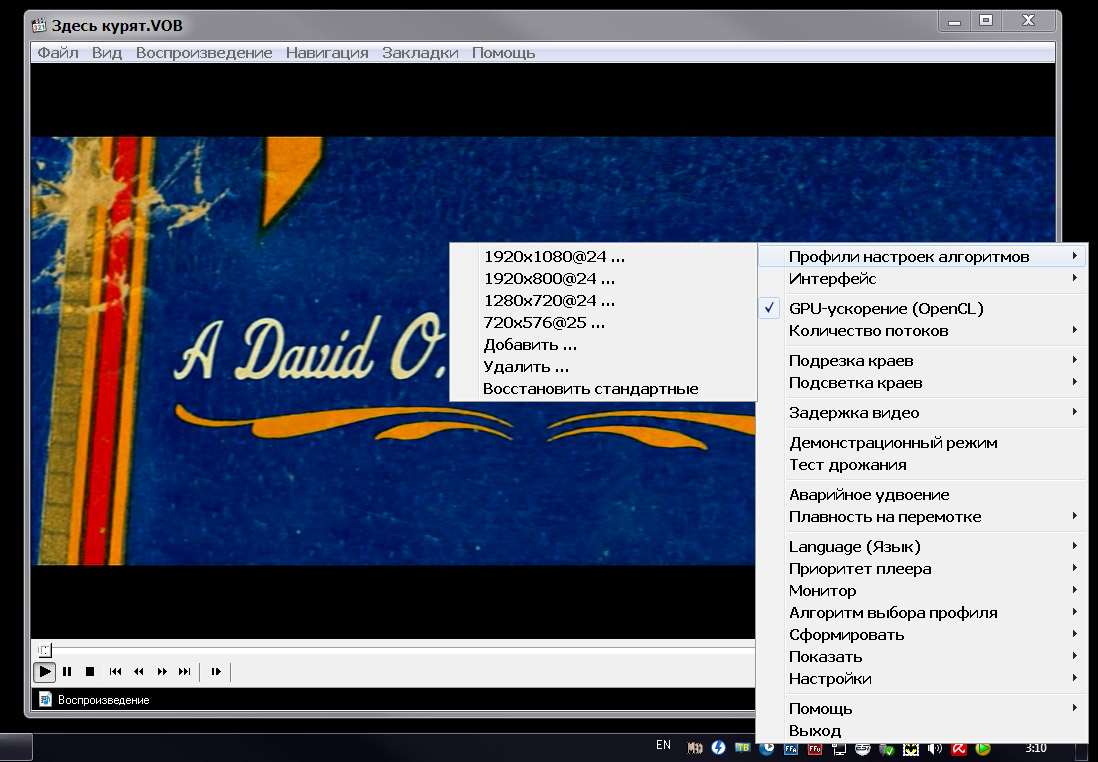Click the Play button in the player controls
Screen dimensions: 1098x762
[45, 672]
